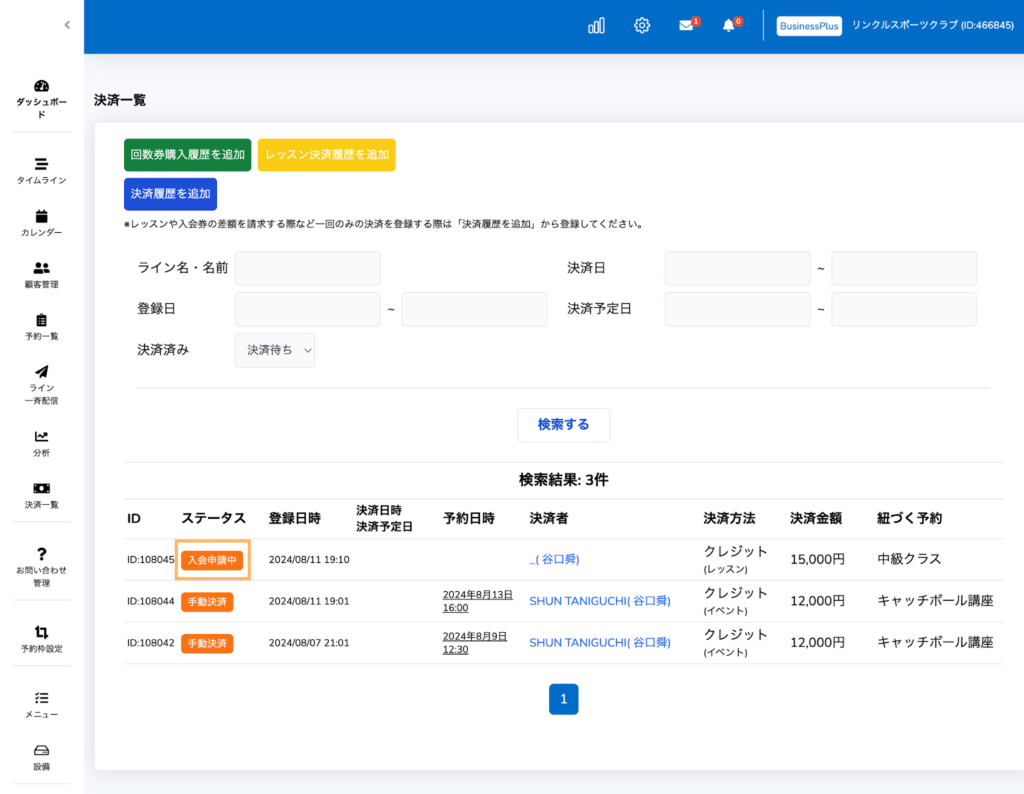Viewport: 1024px width, 794px height.
Task: Click reservation date 2024年8月9日 12:30
Action: tap(475, 643)
